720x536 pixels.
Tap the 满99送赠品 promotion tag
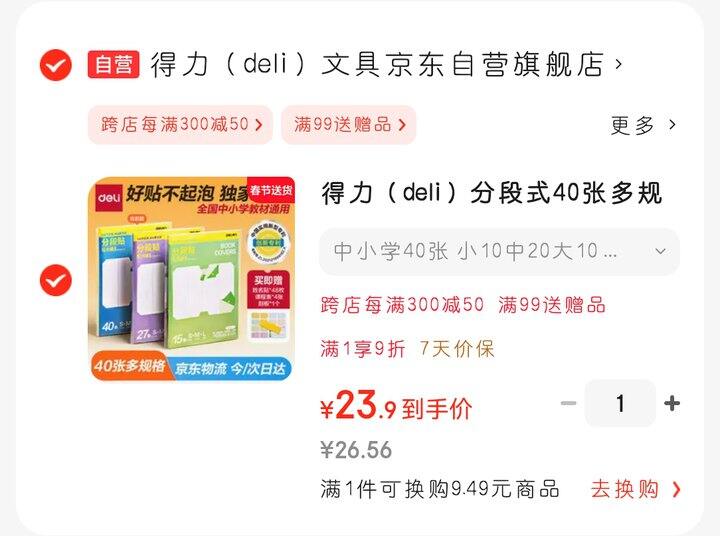coord(349,124)
